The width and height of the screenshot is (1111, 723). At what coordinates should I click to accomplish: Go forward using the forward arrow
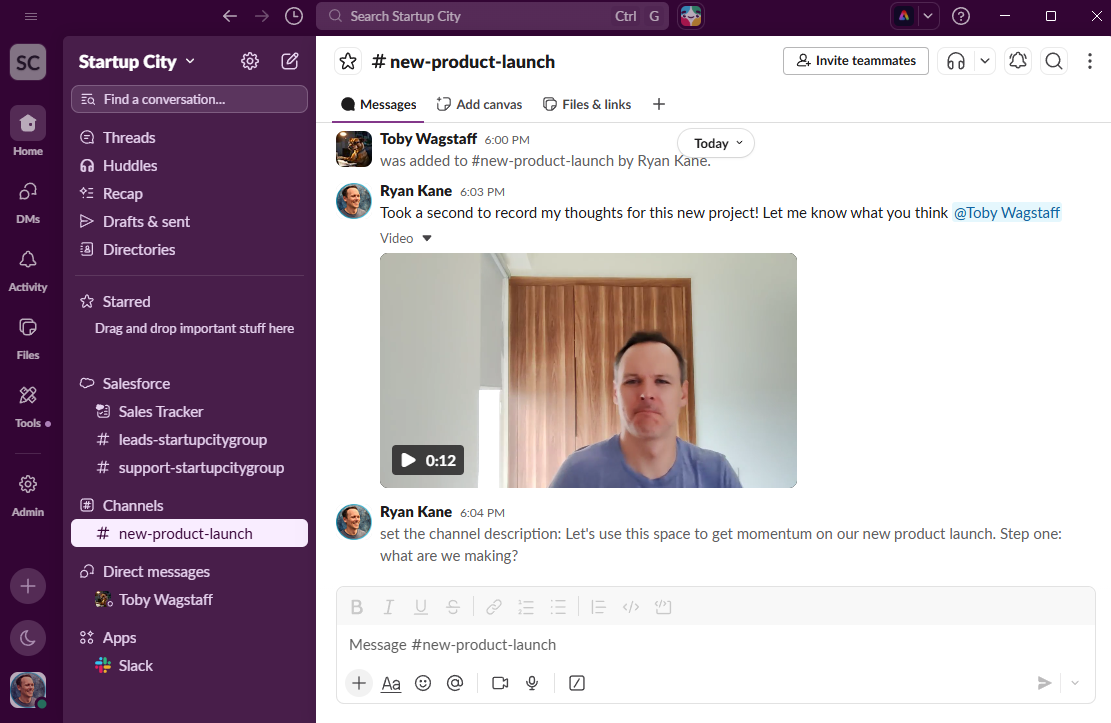tap(262, 16)
